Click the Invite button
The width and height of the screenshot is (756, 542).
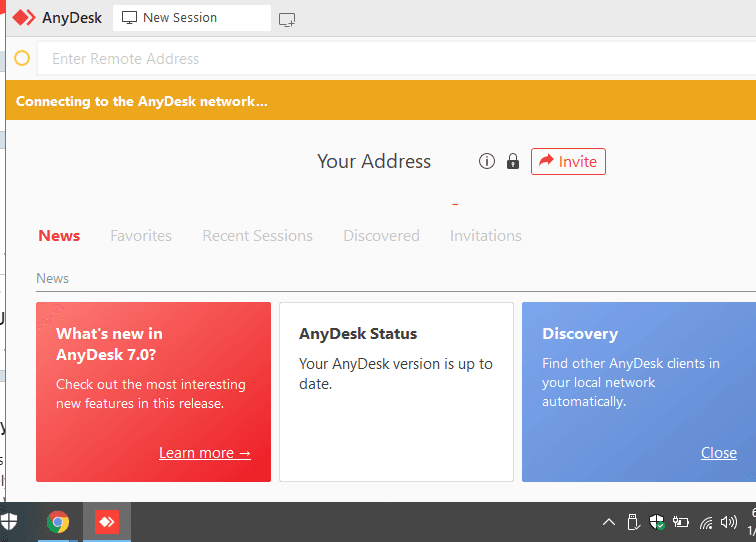click(568, 162)
